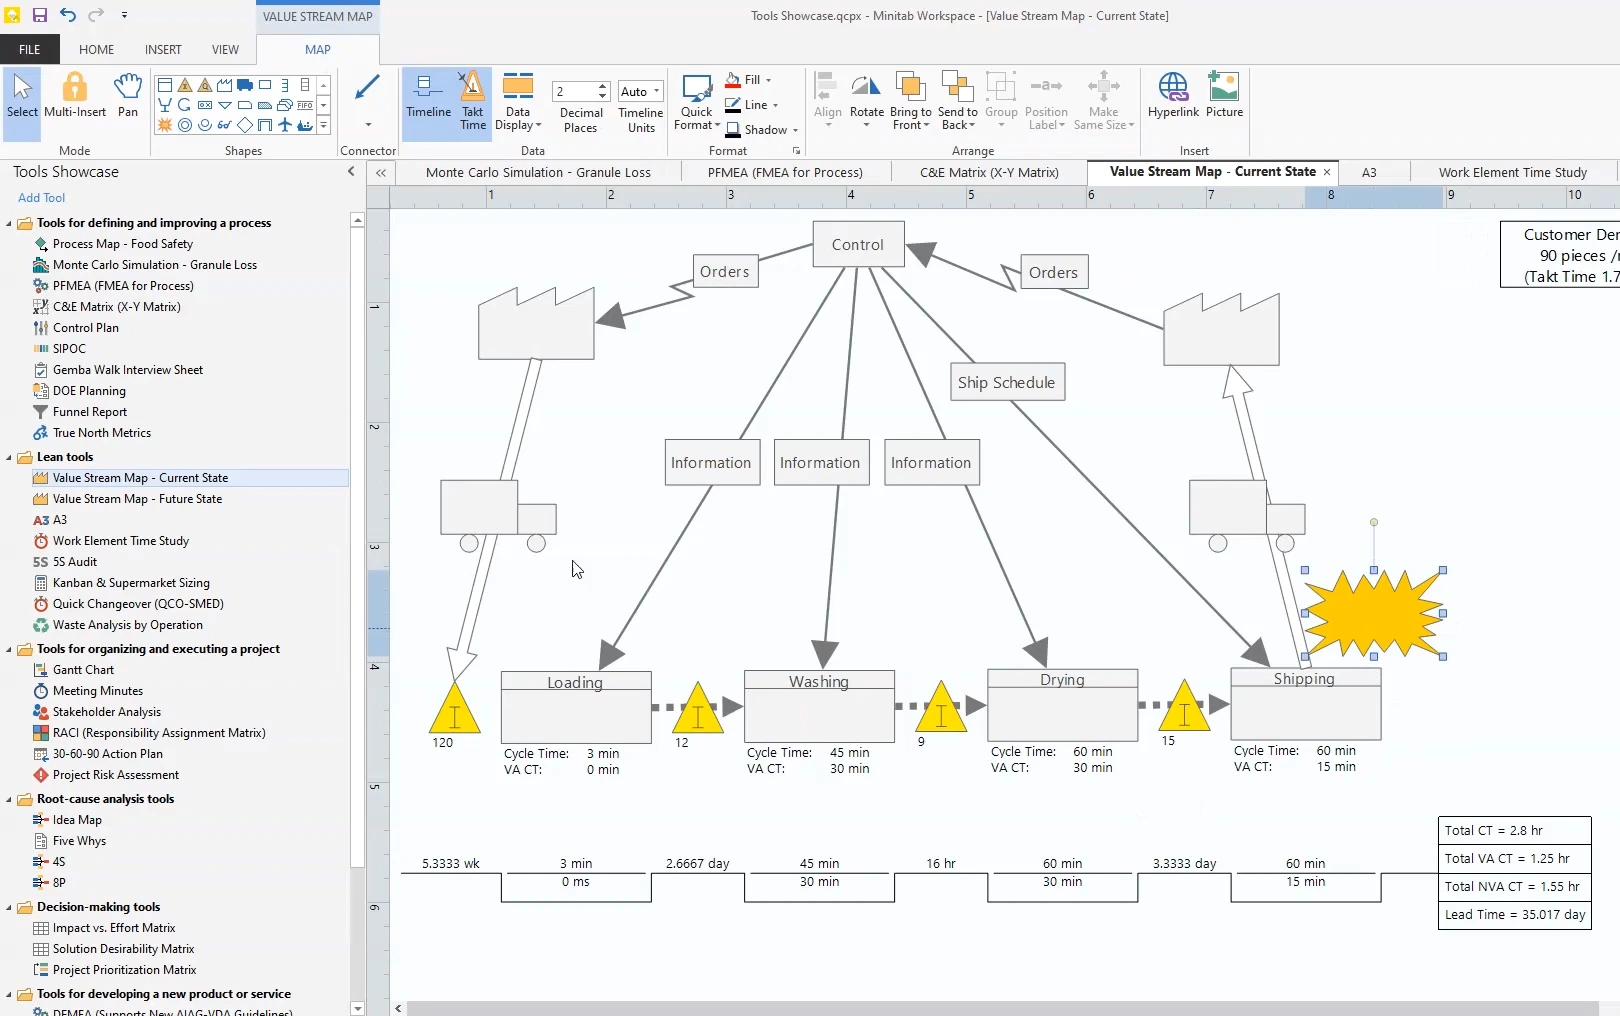Increase the Decimal Places spinner value

click(603, 87)
